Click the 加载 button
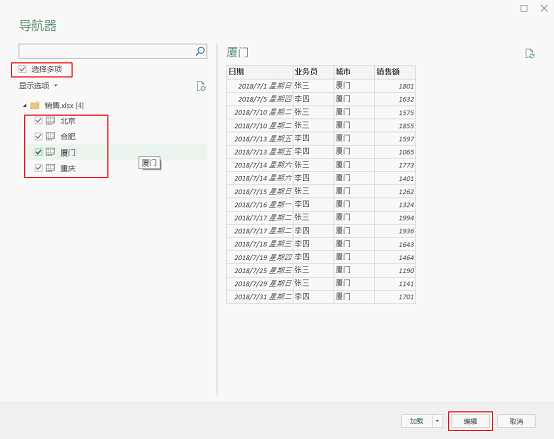This screenshot has height=439, width=554. [x=417, y=421]
